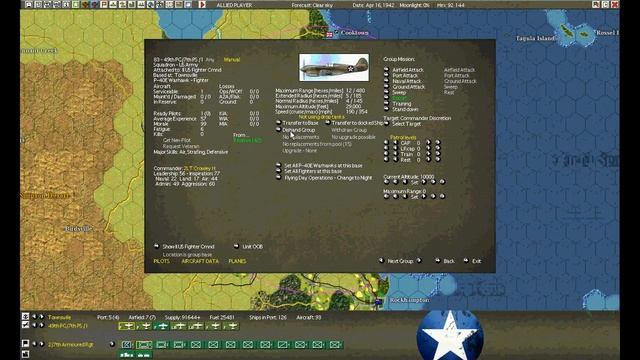
Task: Click the air group plane icon beside 49th FG
Action: tap(25, 325)
